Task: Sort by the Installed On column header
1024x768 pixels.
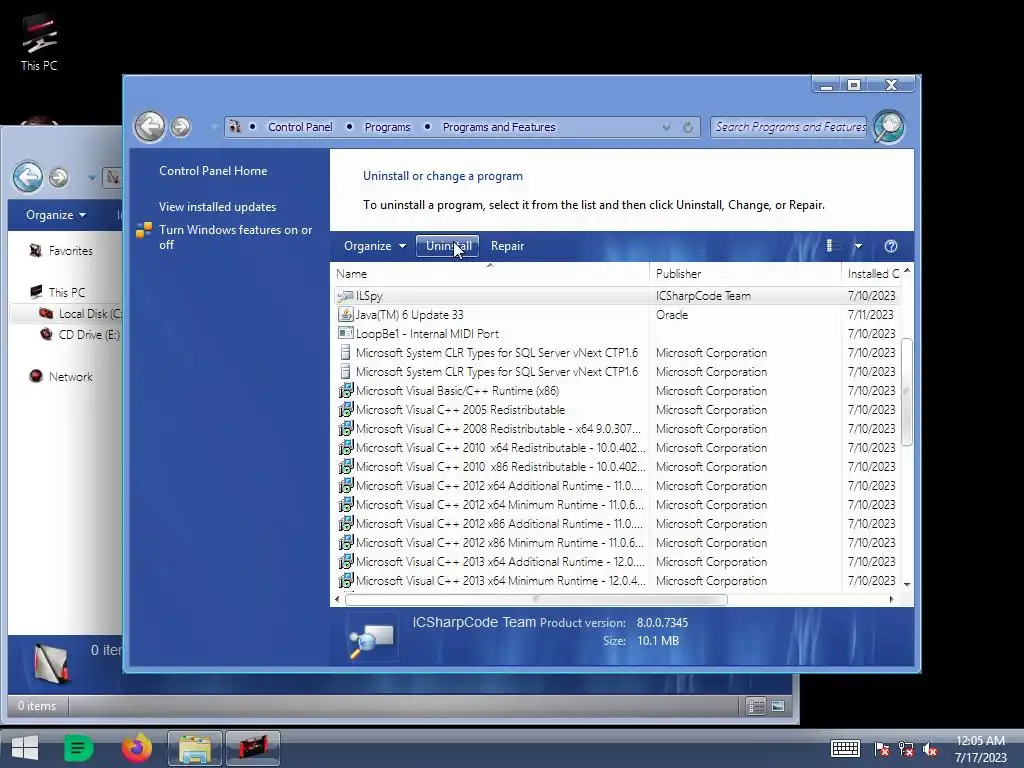Action: click(x=872, y=274)
